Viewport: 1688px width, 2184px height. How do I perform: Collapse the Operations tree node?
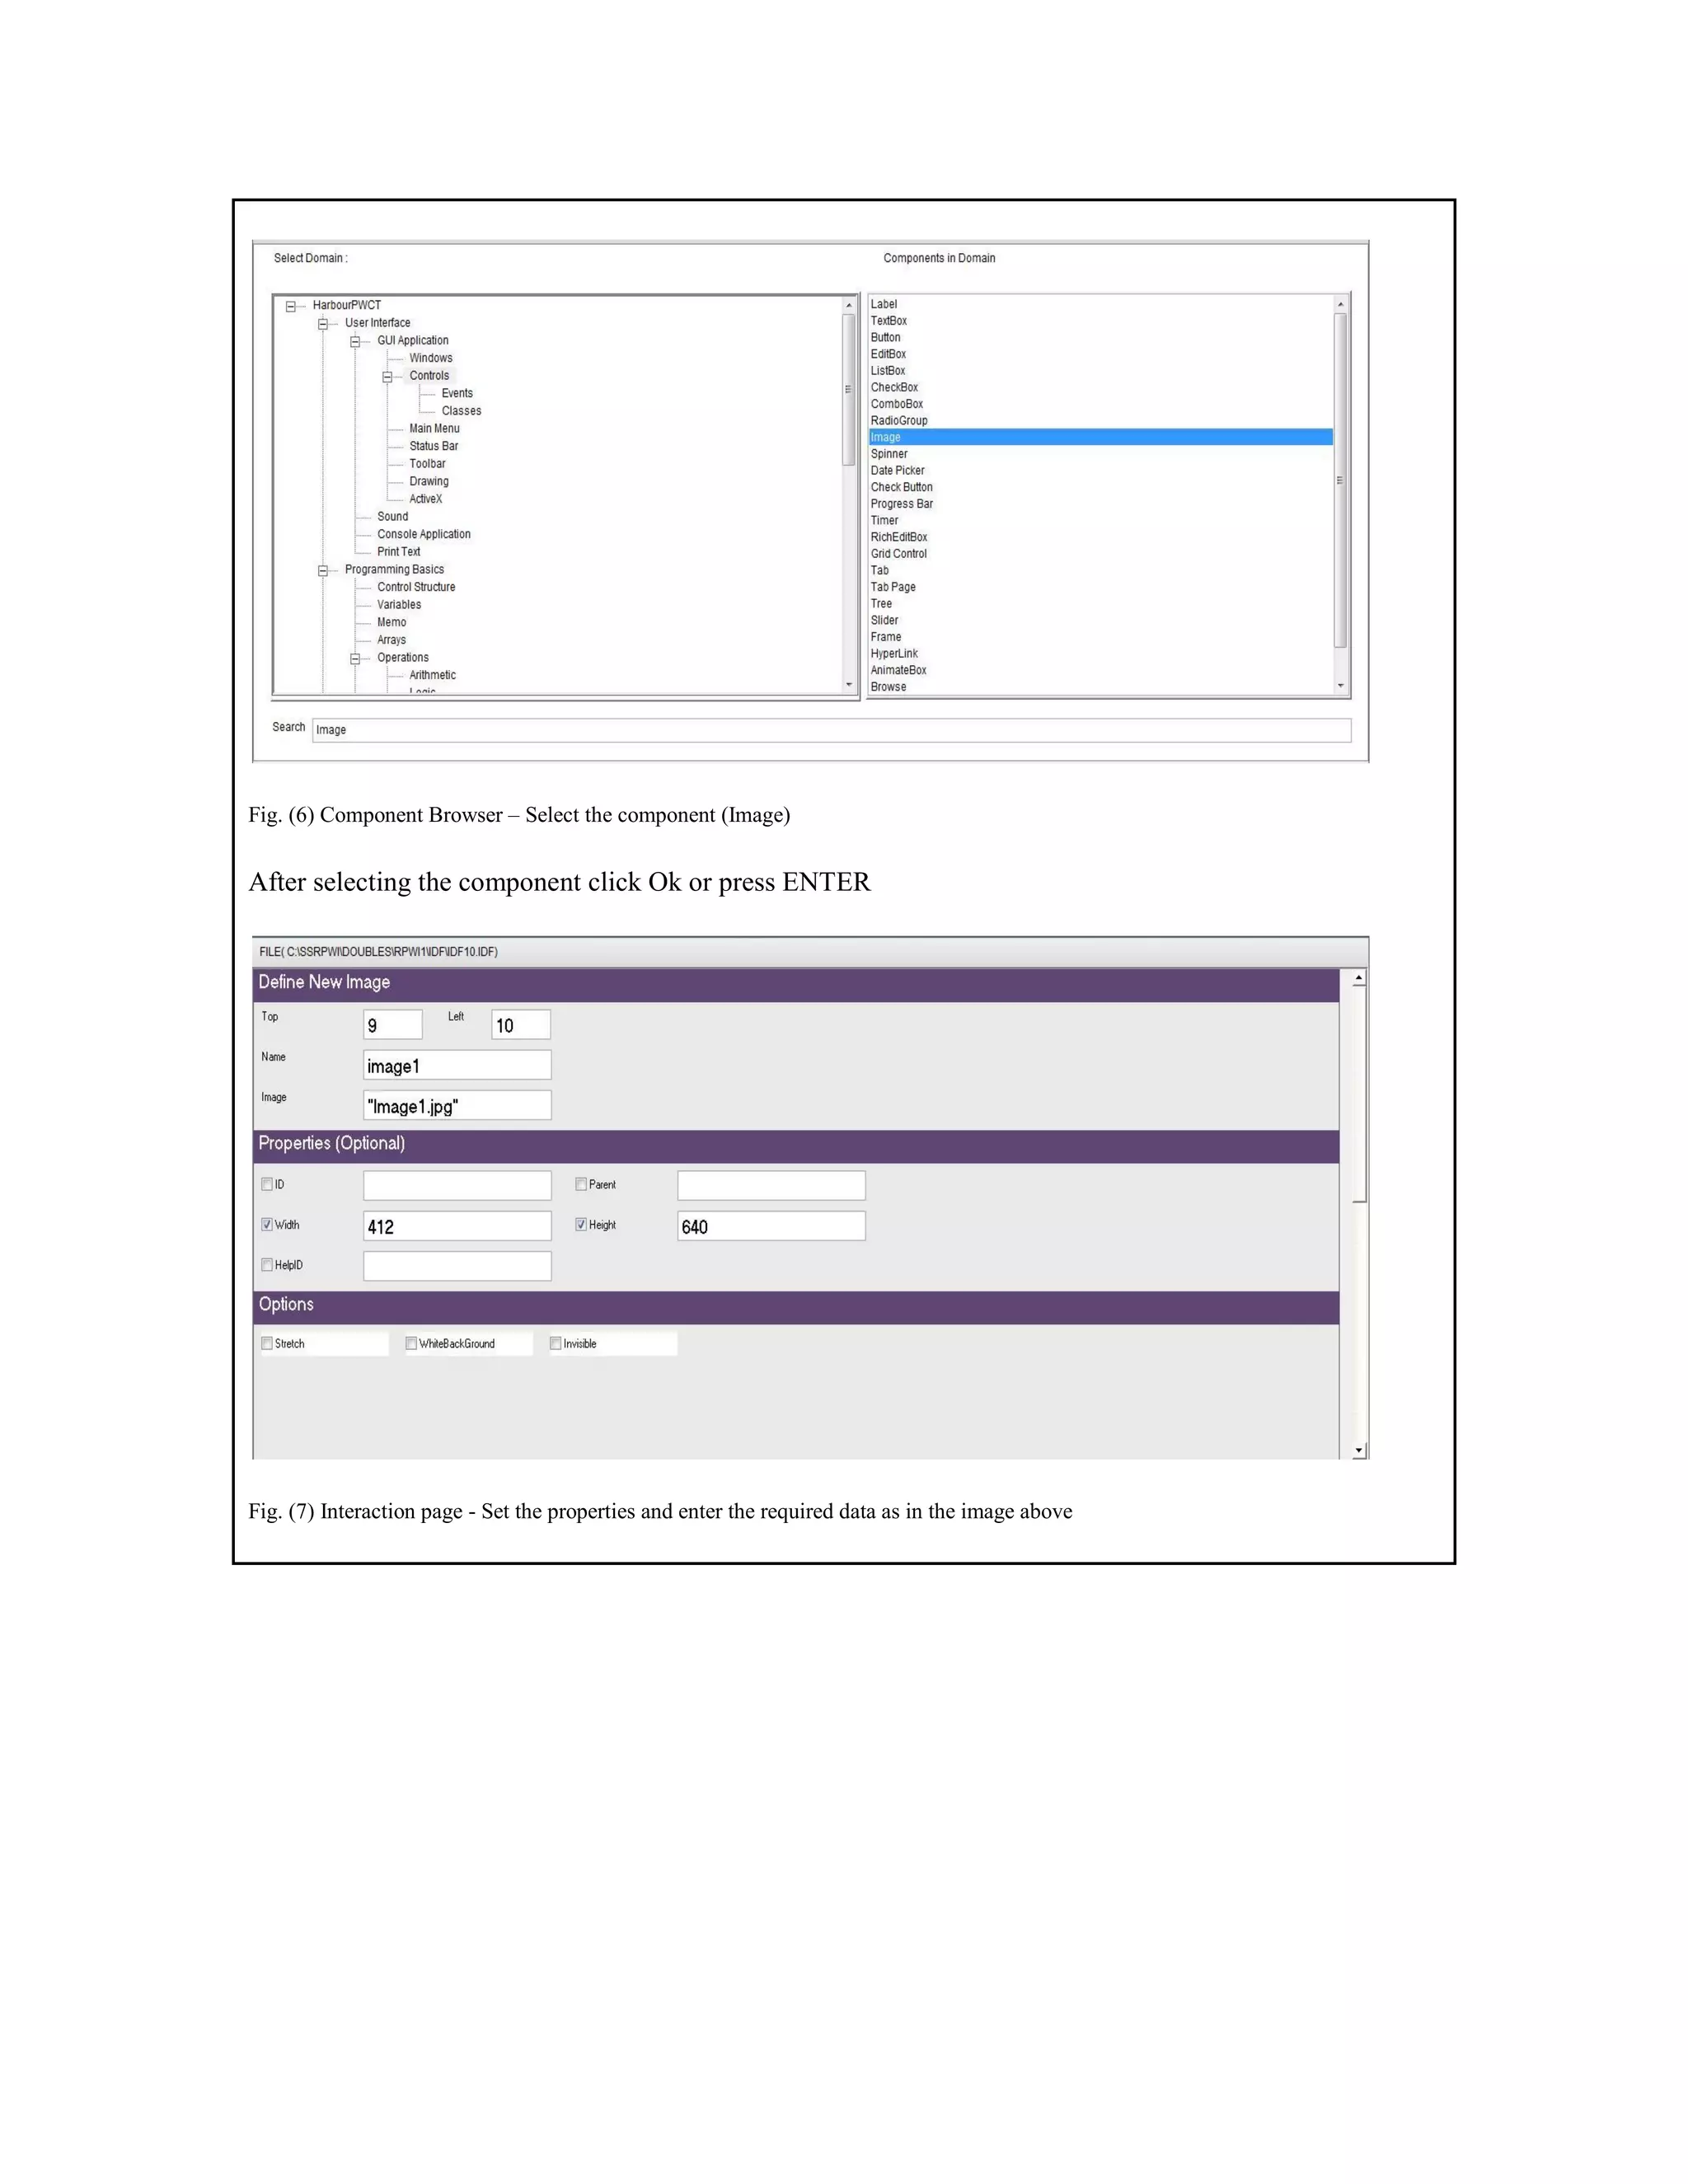355,659
